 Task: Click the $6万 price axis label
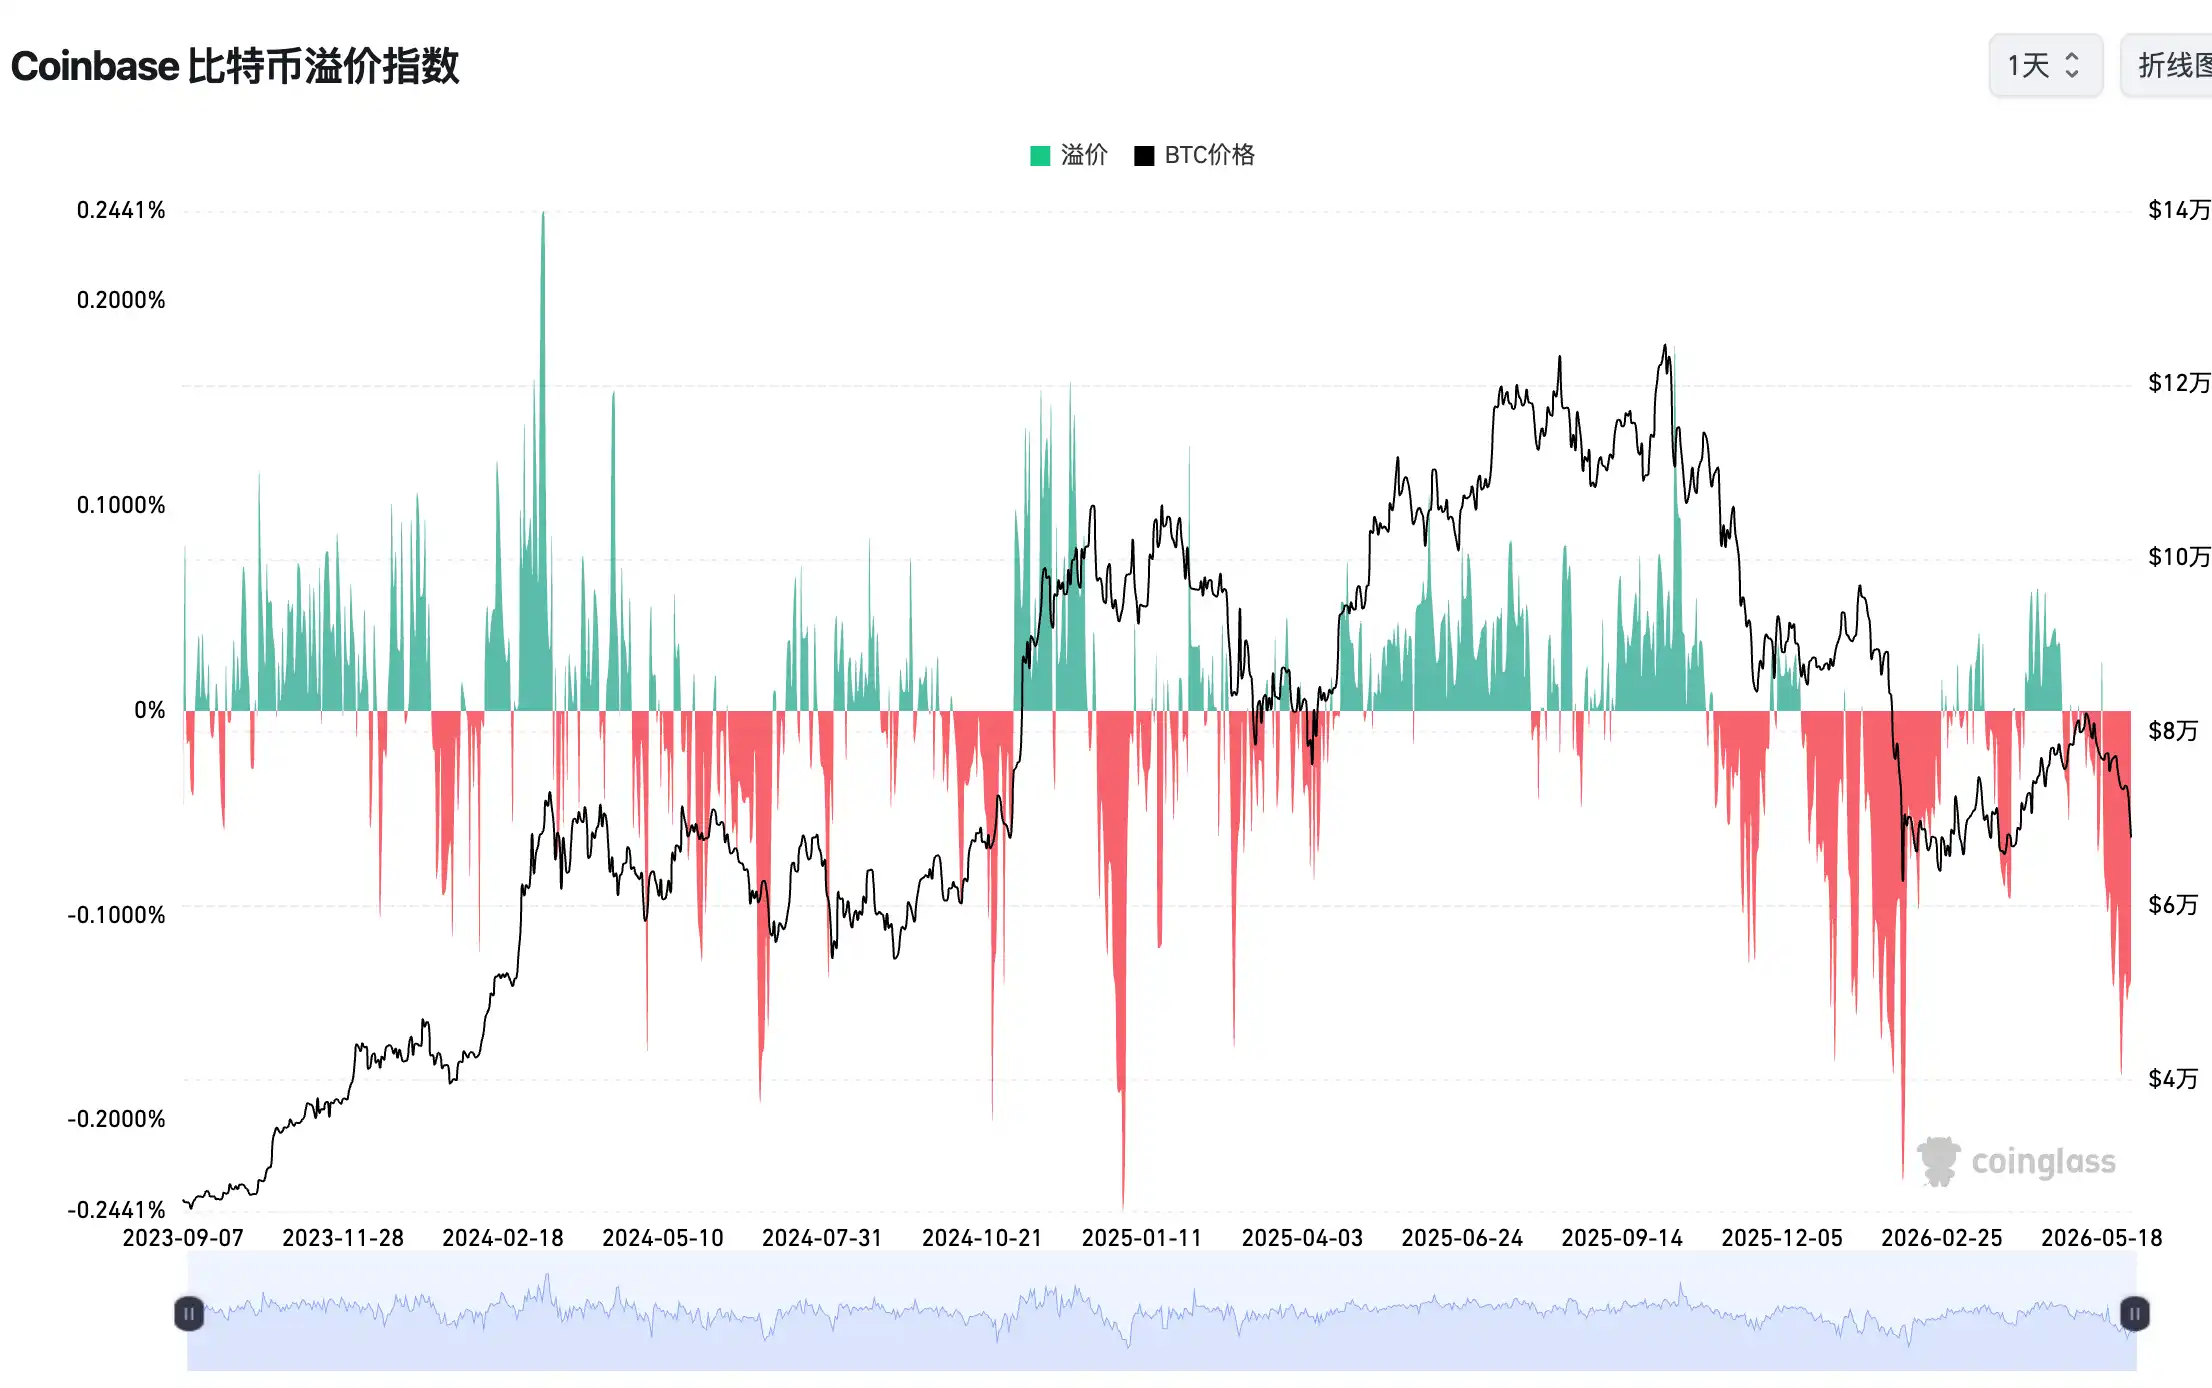[x=2173, y=905]
